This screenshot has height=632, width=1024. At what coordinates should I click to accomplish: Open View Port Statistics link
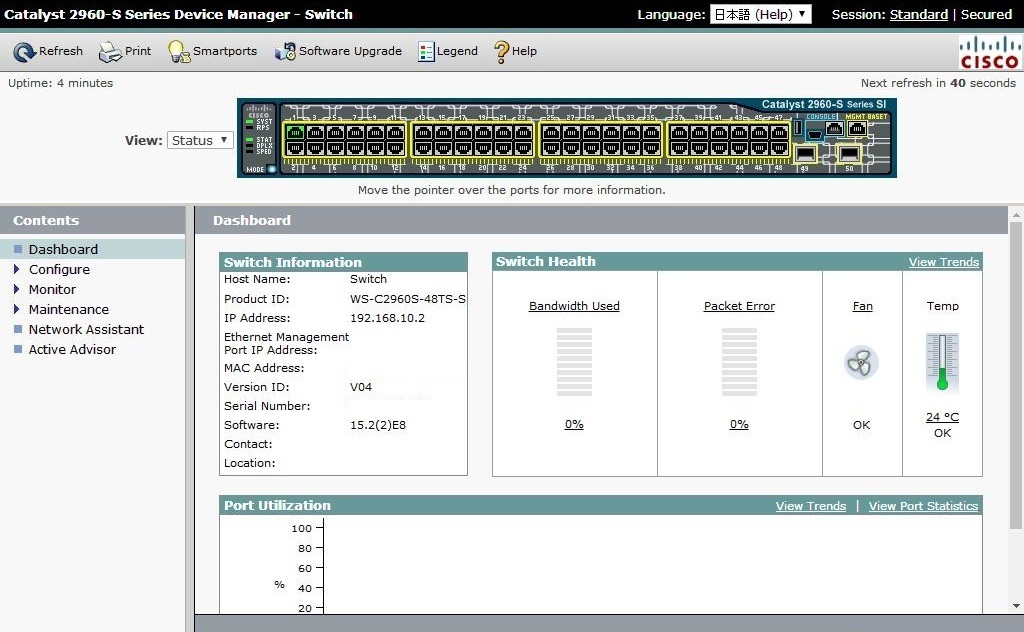coord(923,506)
